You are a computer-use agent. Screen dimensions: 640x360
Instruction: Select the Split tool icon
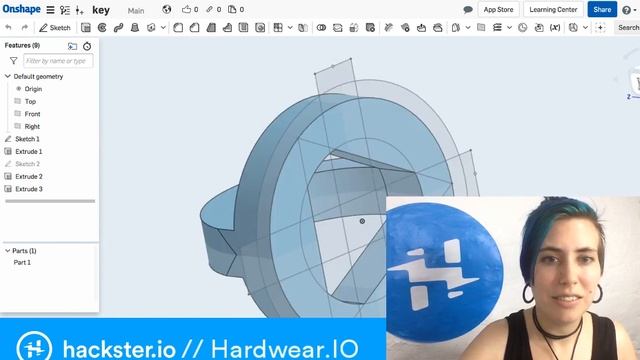click(338, 28)
